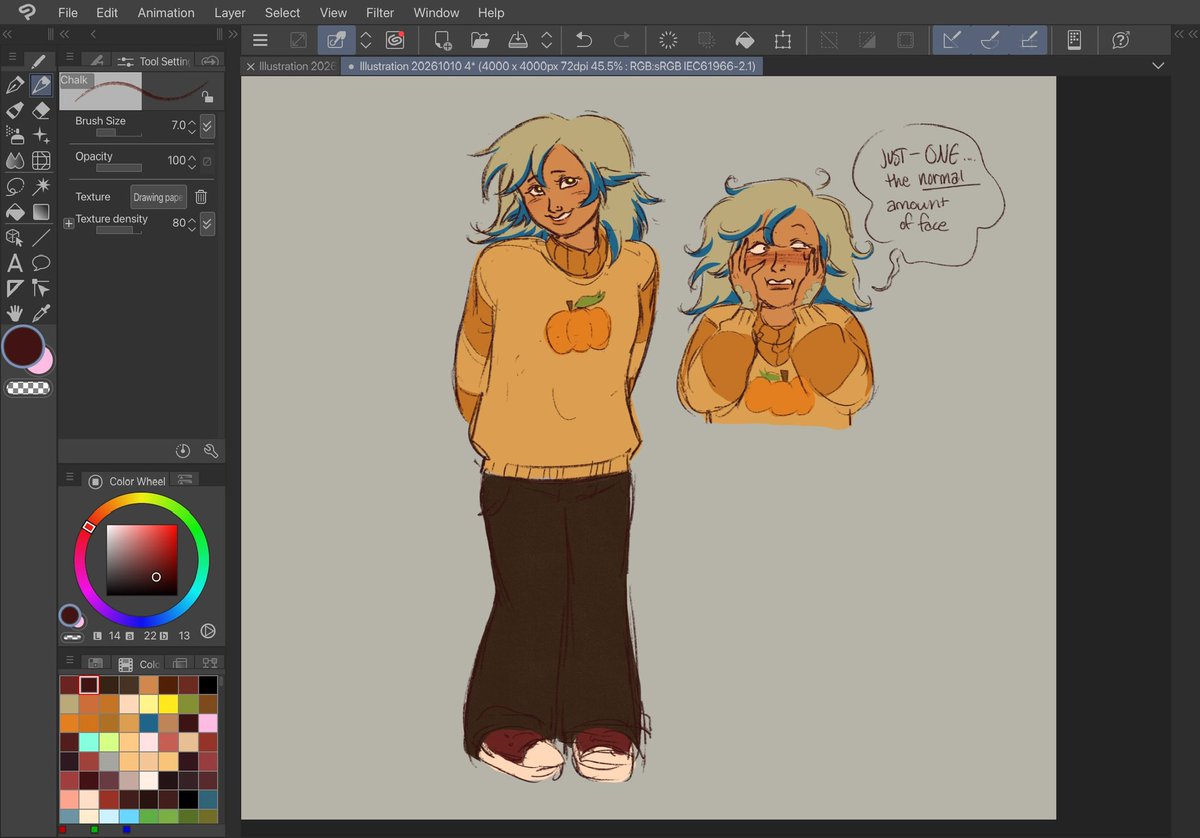
Task: Toggle snap to ruler
Action: (x=952, y=40)
